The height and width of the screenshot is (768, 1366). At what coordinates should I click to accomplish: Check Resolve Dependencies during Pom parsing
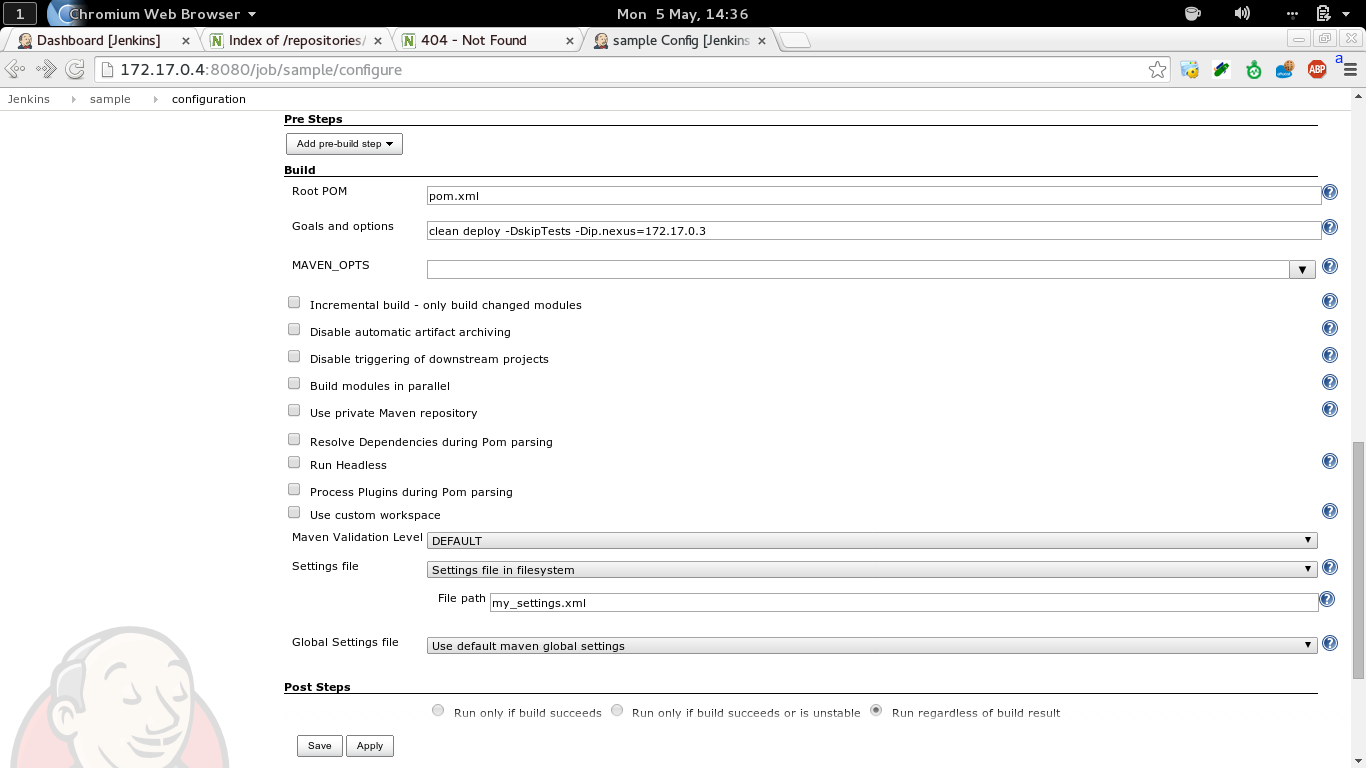point(294,439)
